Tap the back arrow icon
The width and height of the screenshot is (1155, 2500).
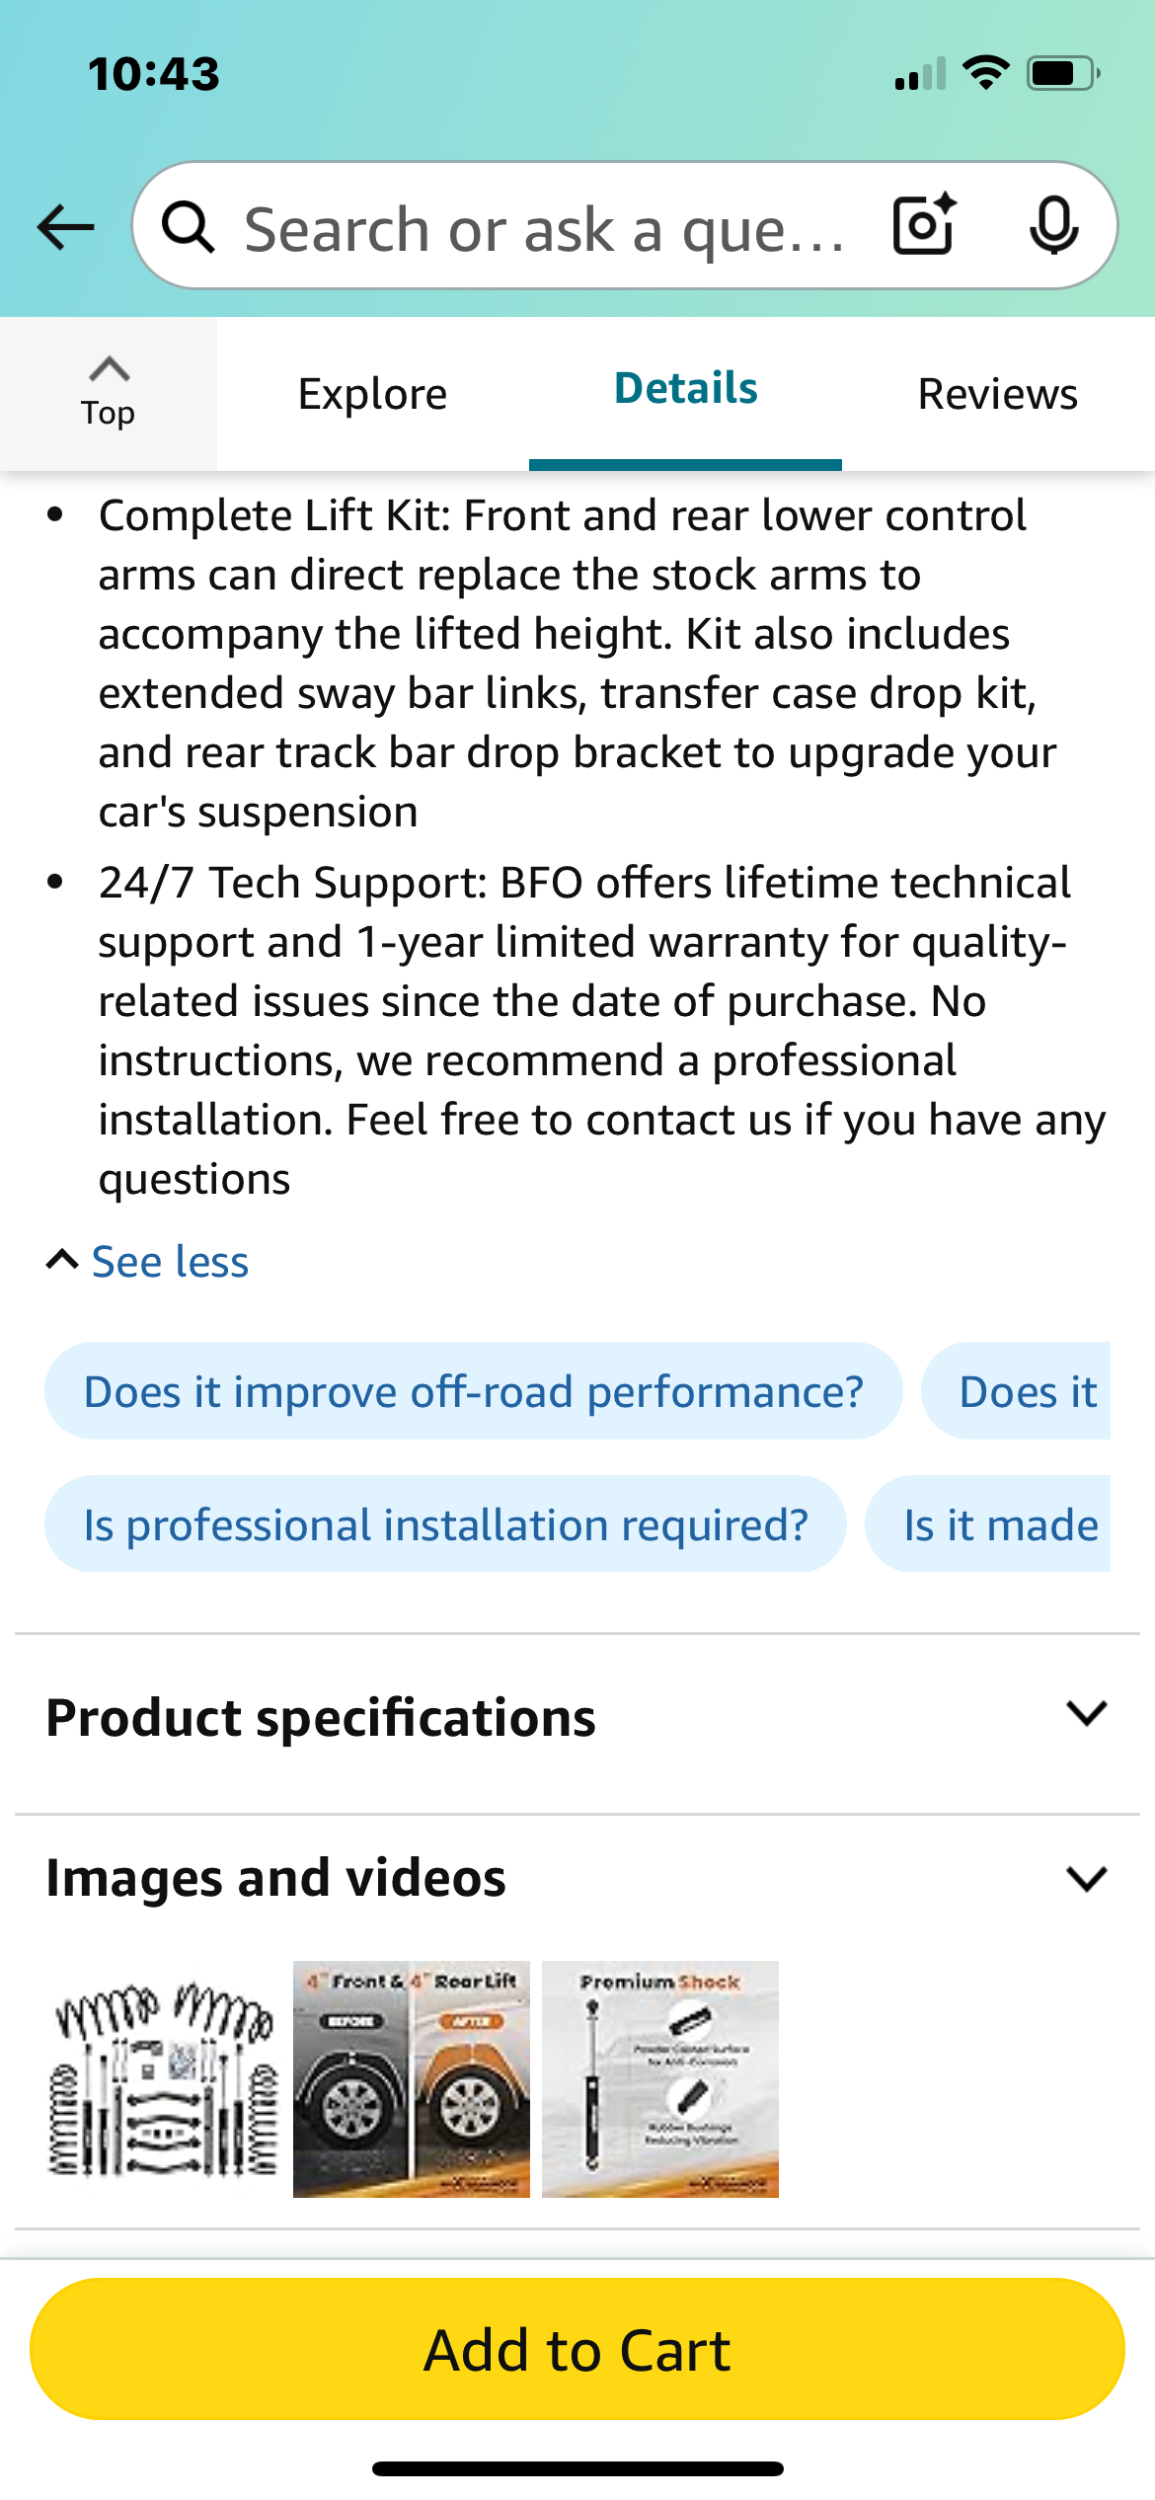pos(65,227)
